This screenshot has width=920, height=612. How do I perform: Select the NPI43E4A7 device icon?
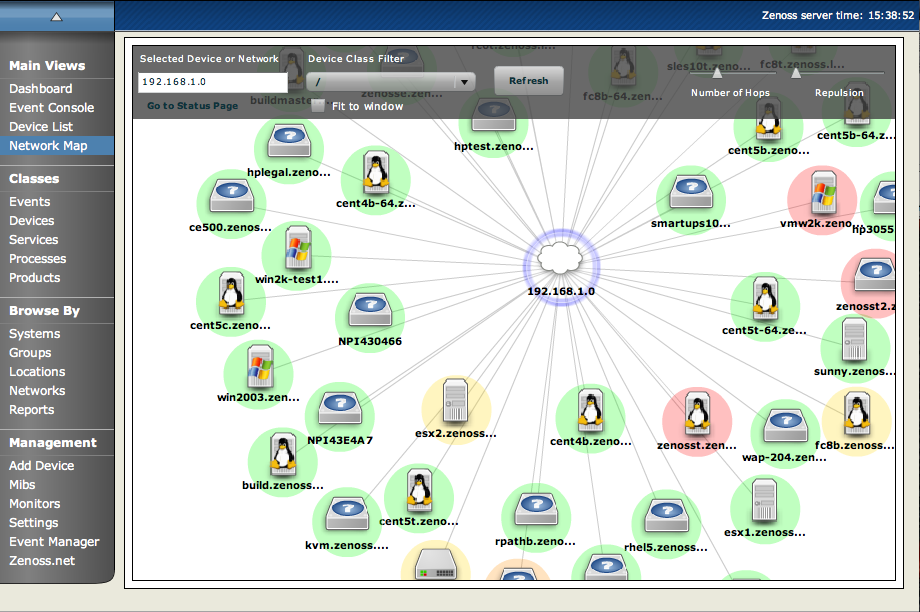click(340, 408)
